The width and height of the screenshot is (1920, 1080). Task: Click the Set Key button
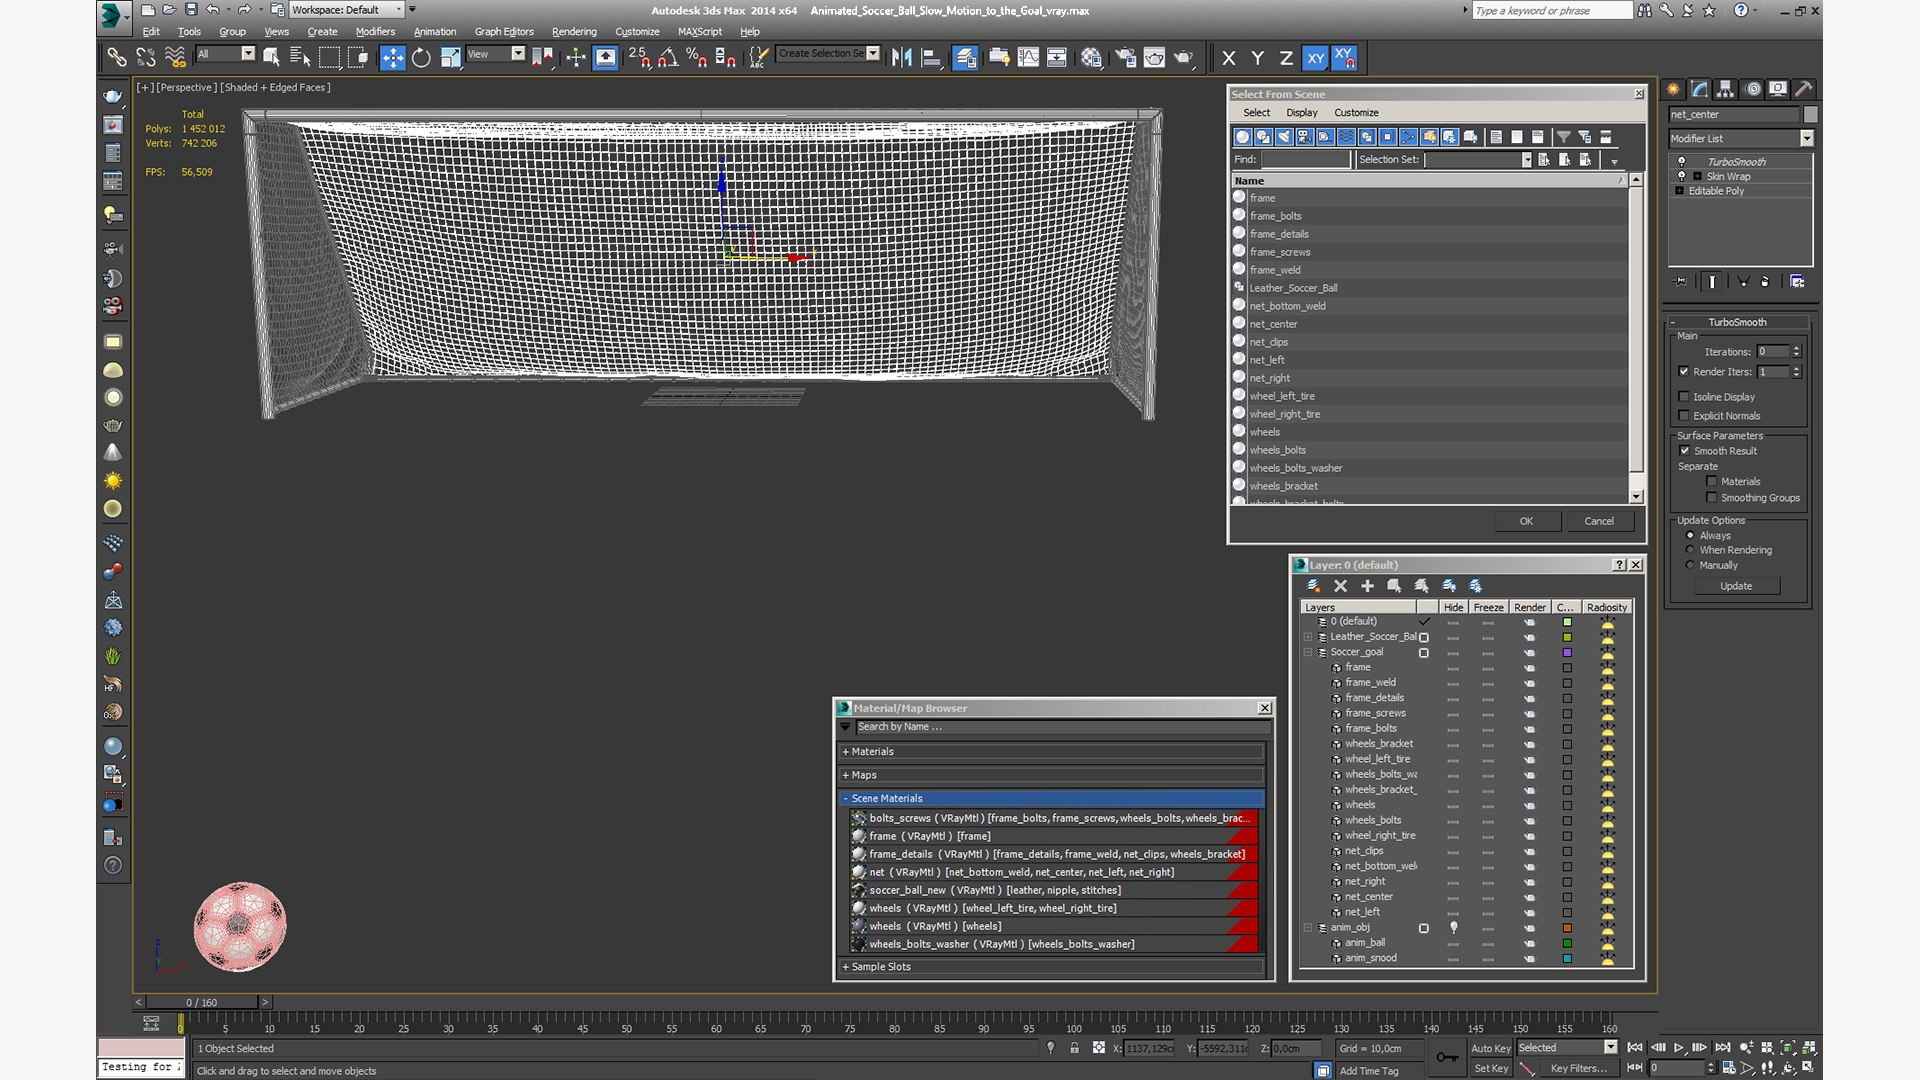click(1490, 1068)
